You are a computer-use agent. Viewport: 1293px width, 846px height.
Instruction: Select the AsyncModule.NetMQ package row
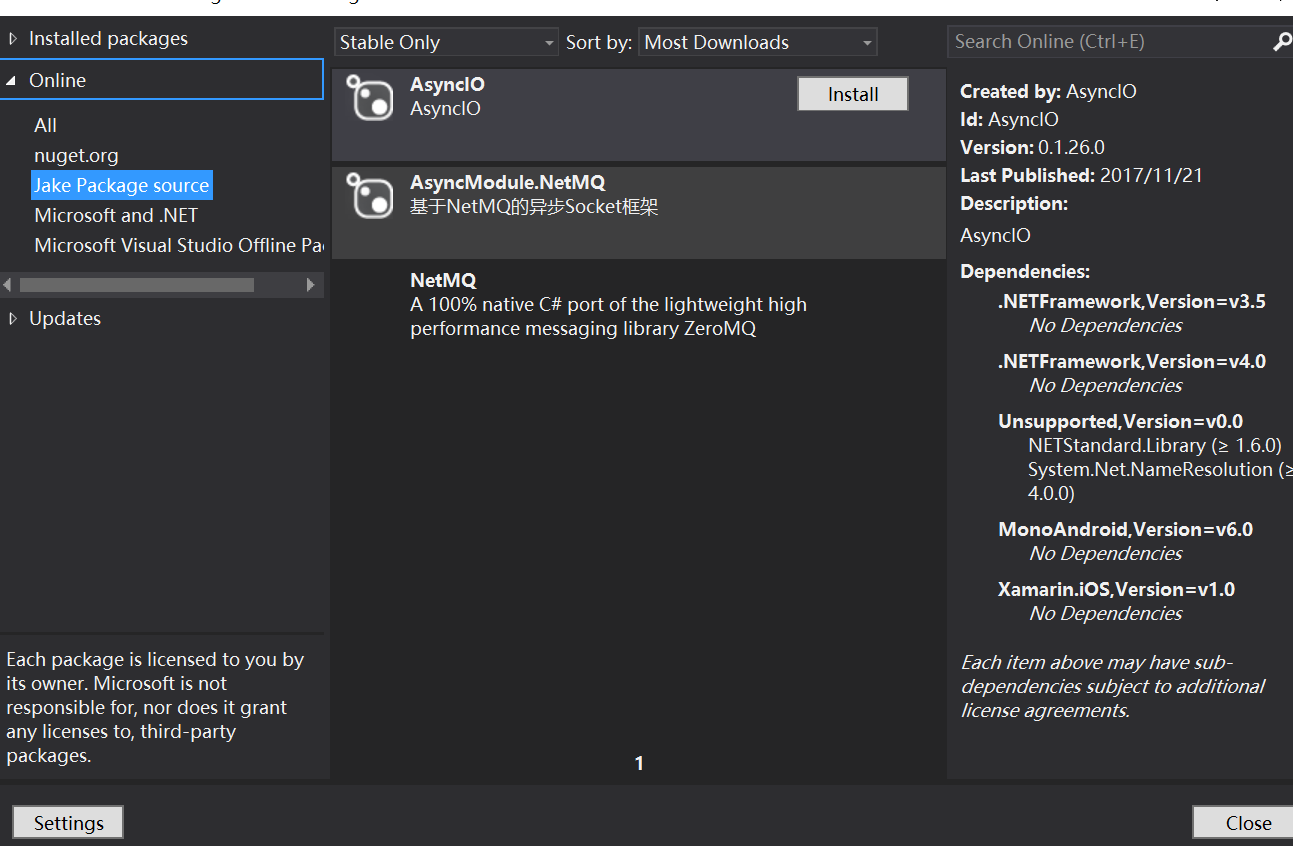639,212
